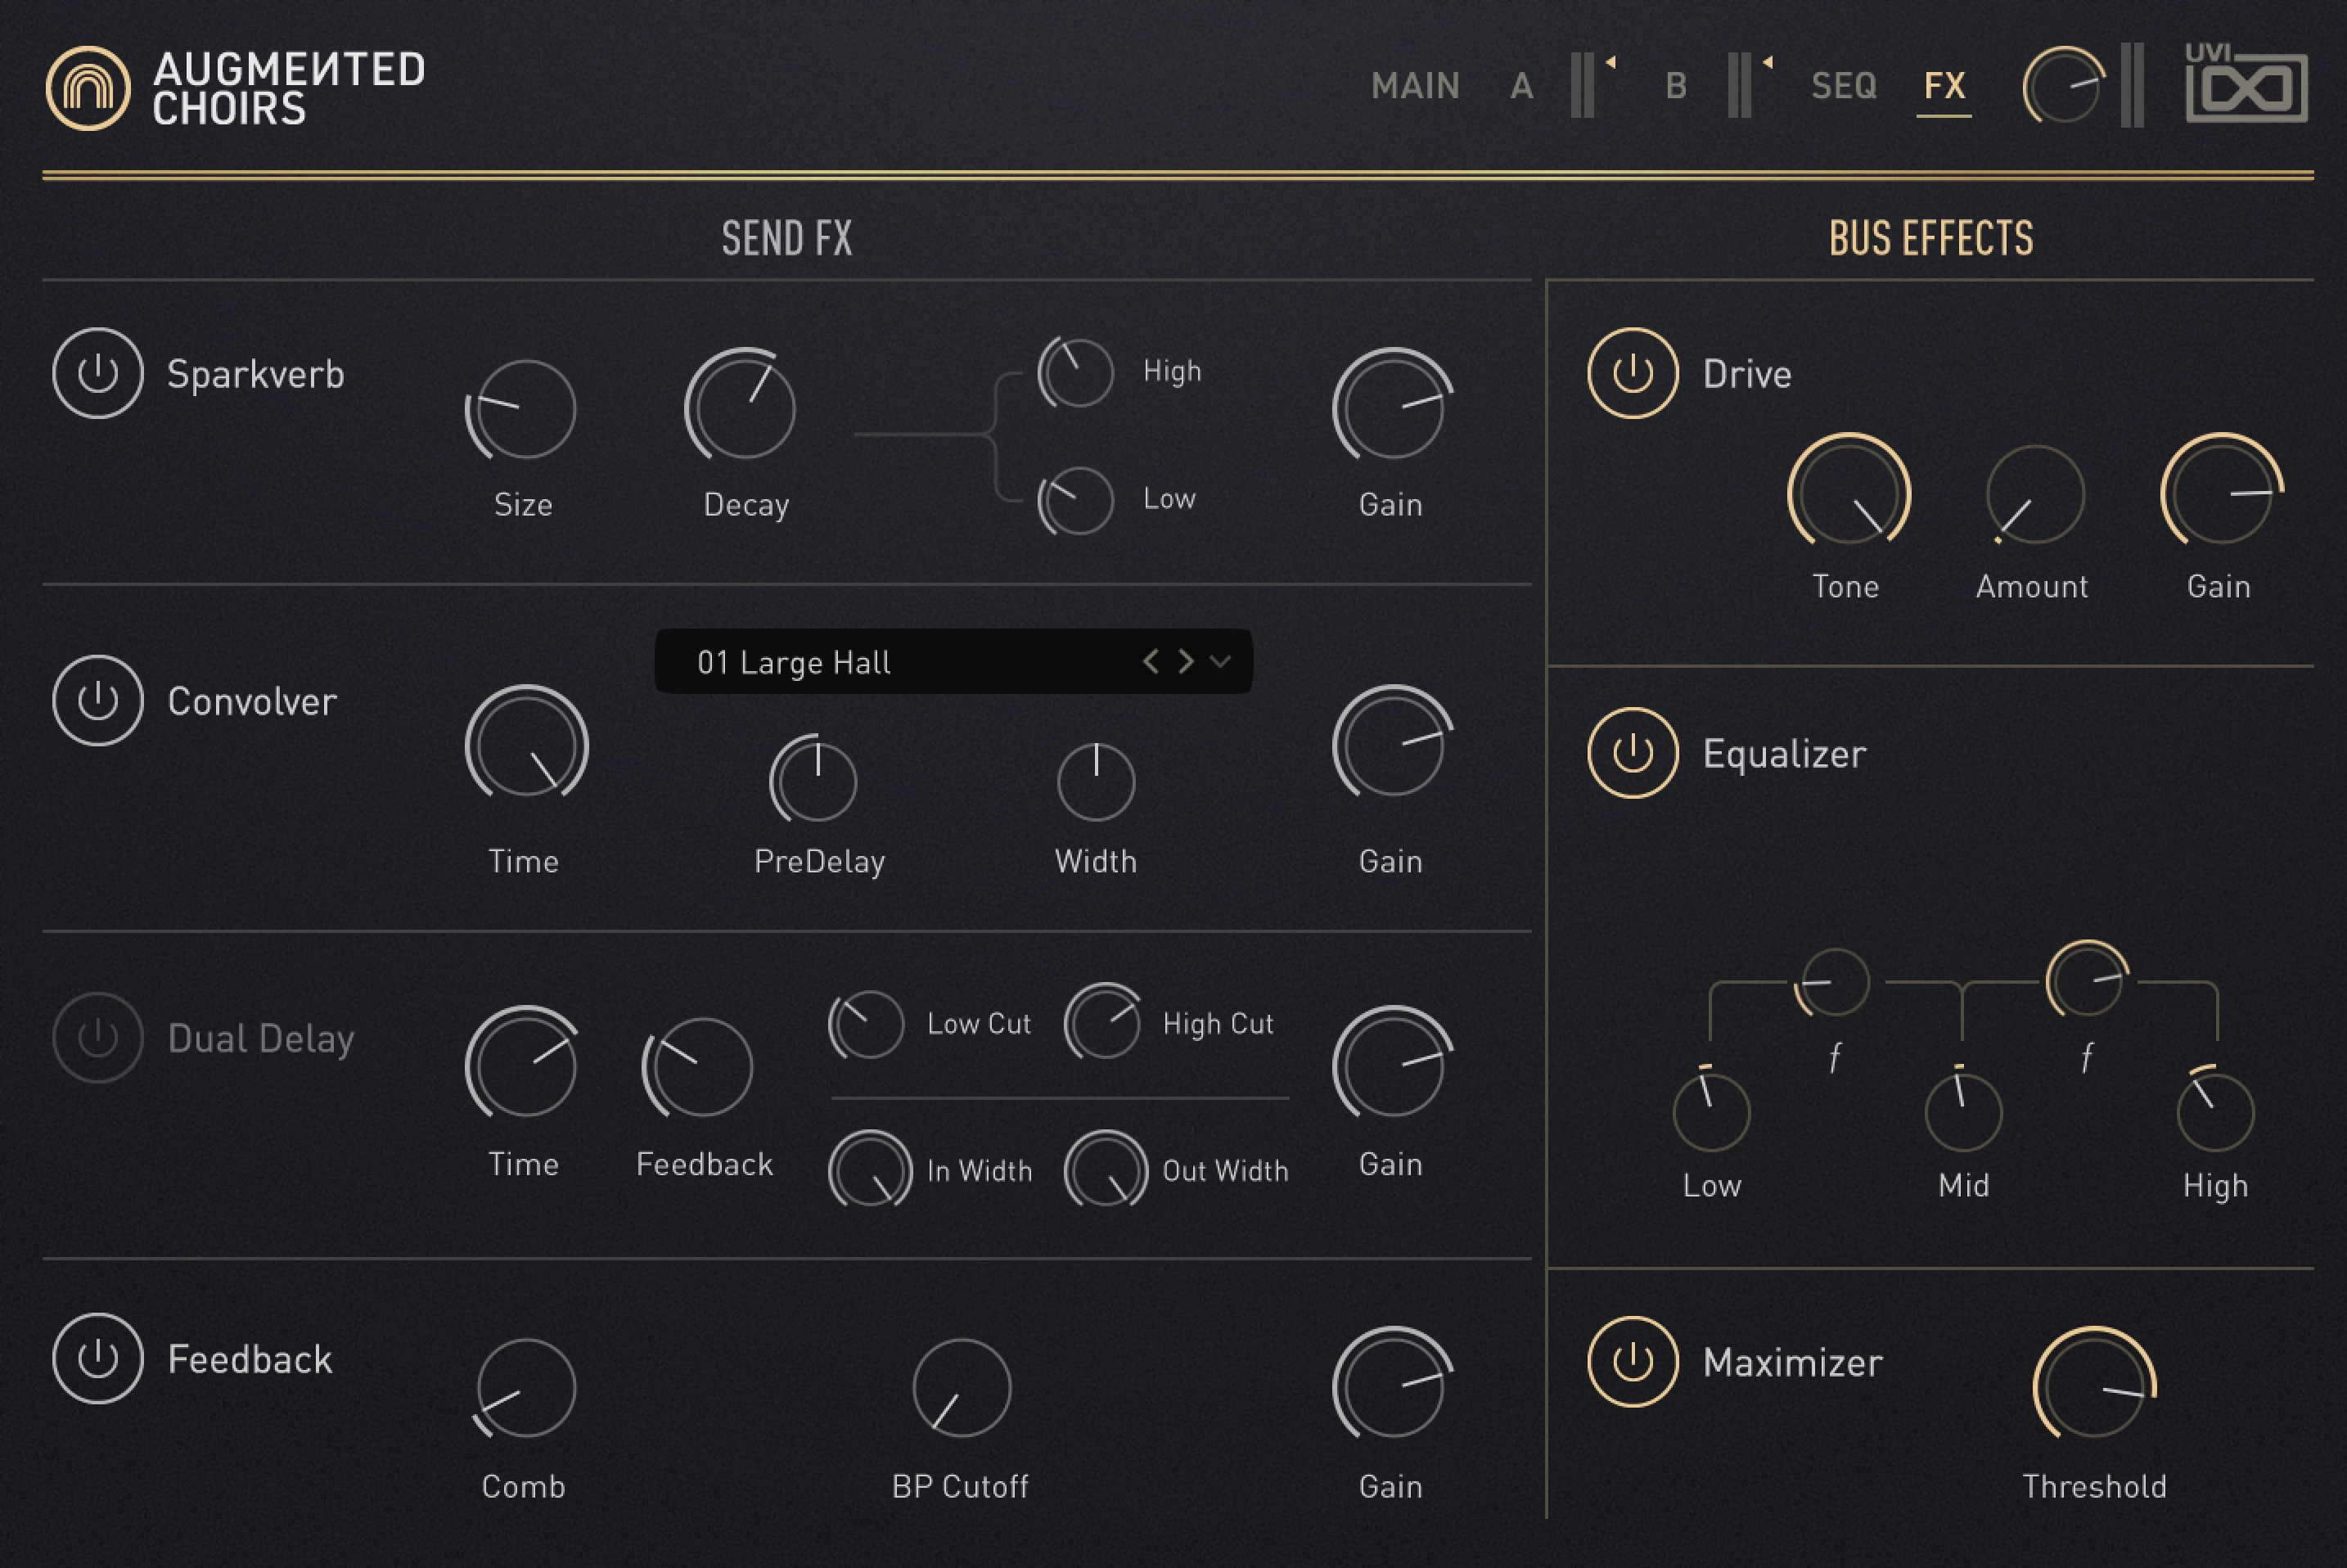
Task: Click the master output level meter
Action: coord(2132,86)
